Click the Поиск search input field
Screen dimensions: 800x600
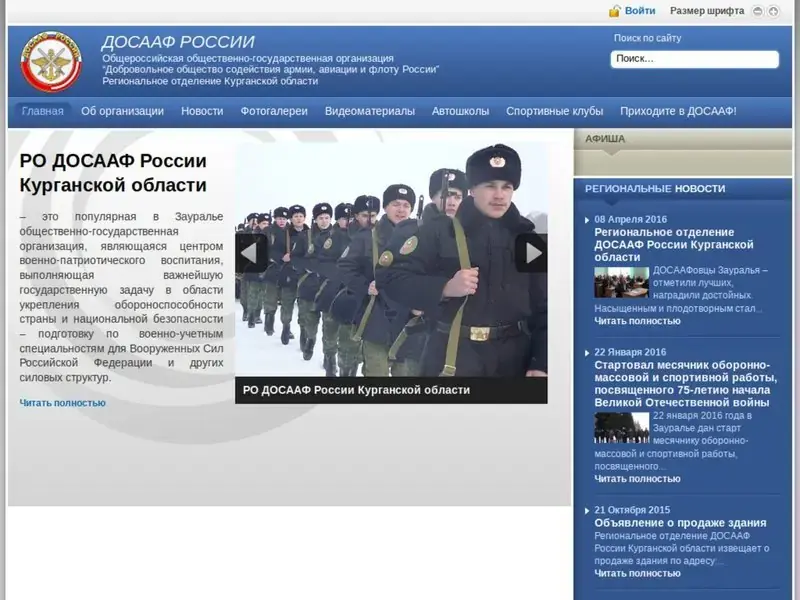click(x=694, y=59)
